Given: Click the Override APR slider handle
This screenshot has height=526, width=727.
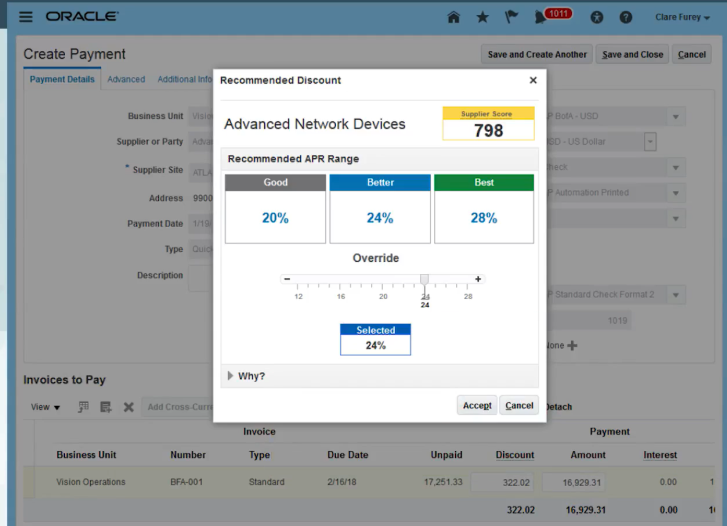Looking at the screenshot, I should pos(424,280).
